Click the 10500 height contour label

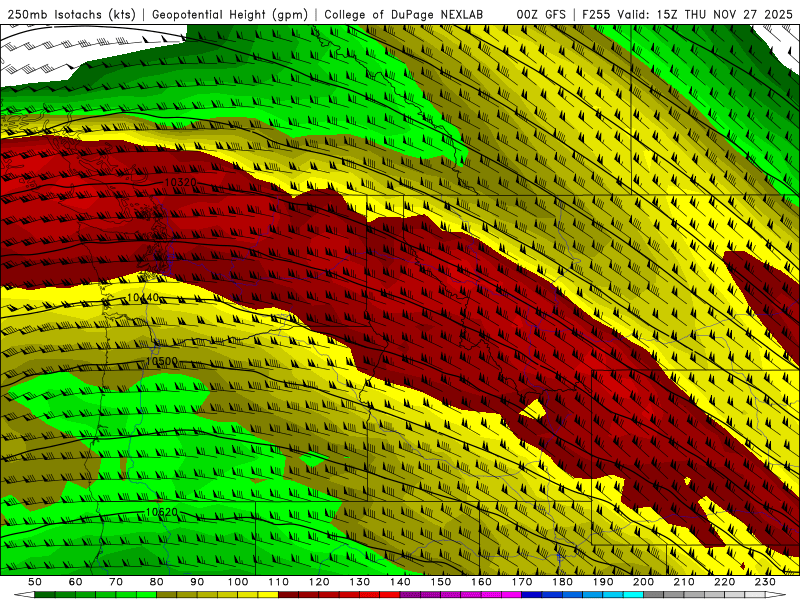(x=161, y=361)
